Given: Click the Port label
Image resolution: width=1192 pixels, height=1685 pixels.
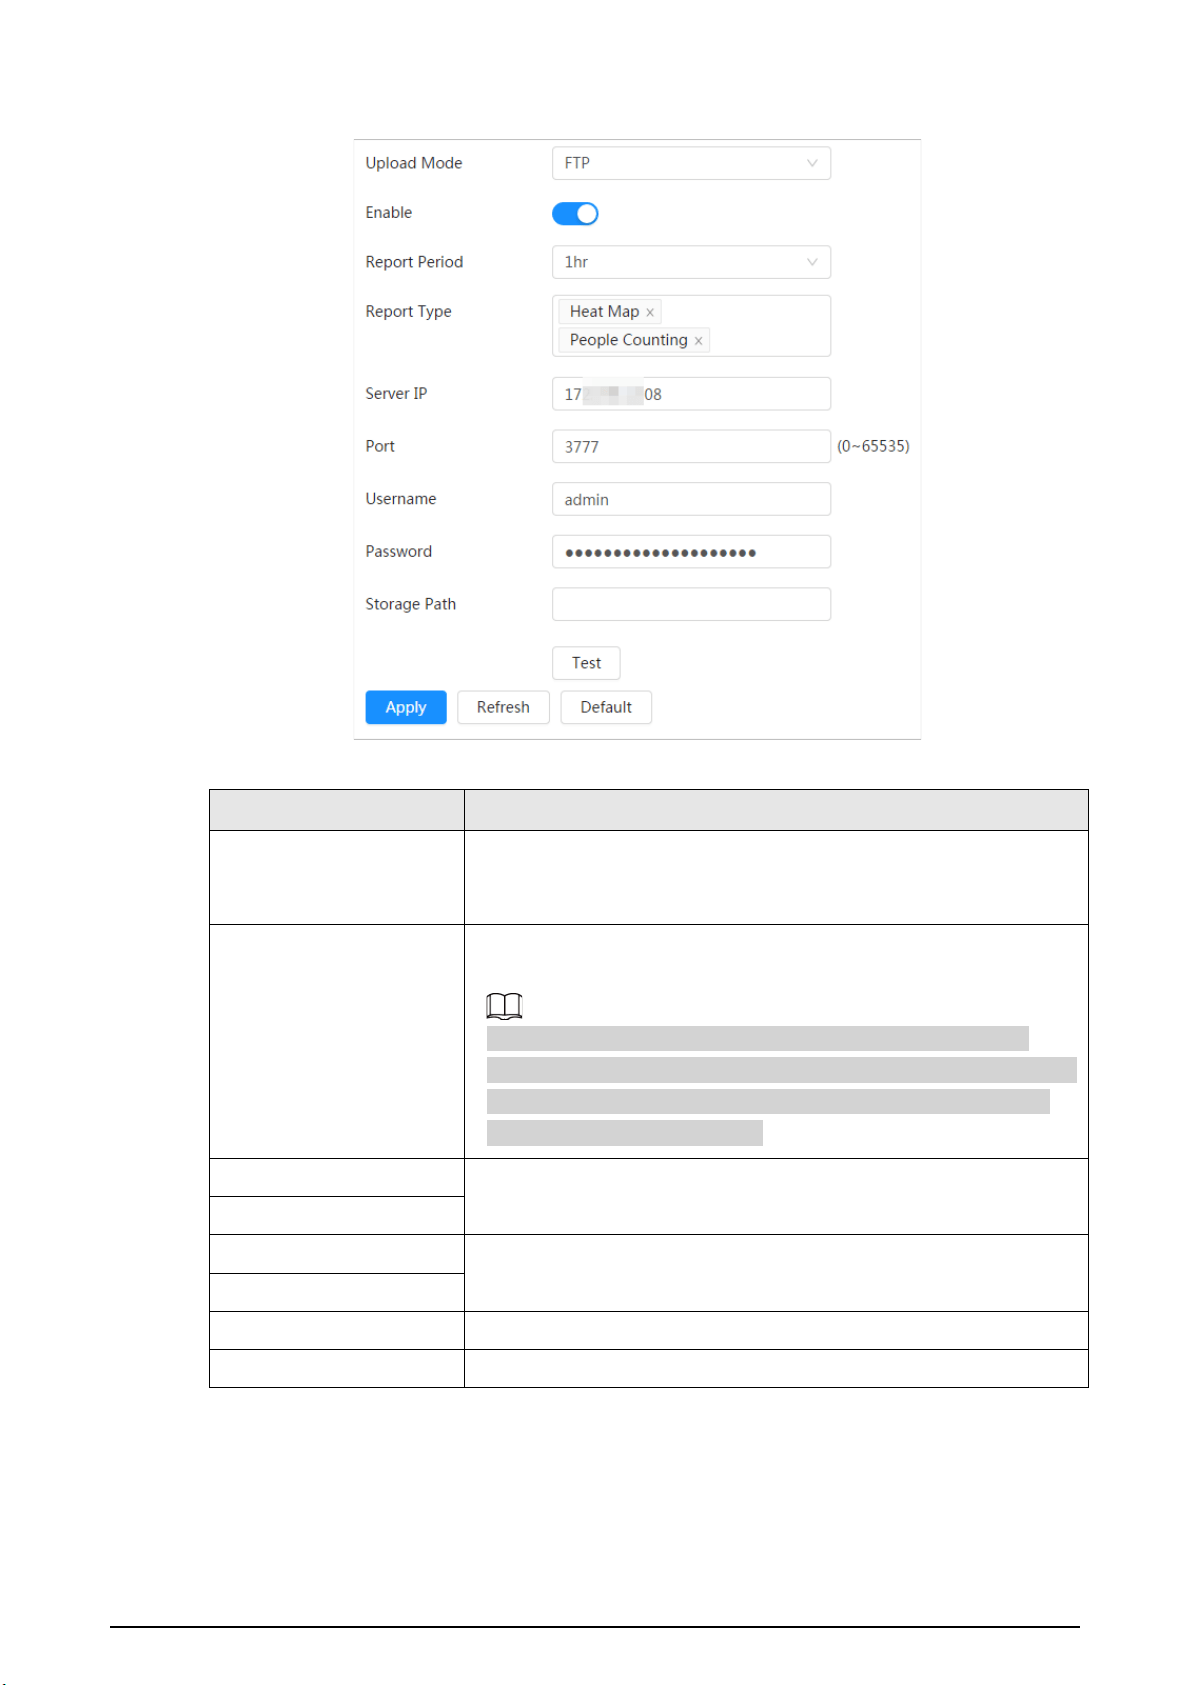Looking at the screenshot, I should (x=380, y=446).
